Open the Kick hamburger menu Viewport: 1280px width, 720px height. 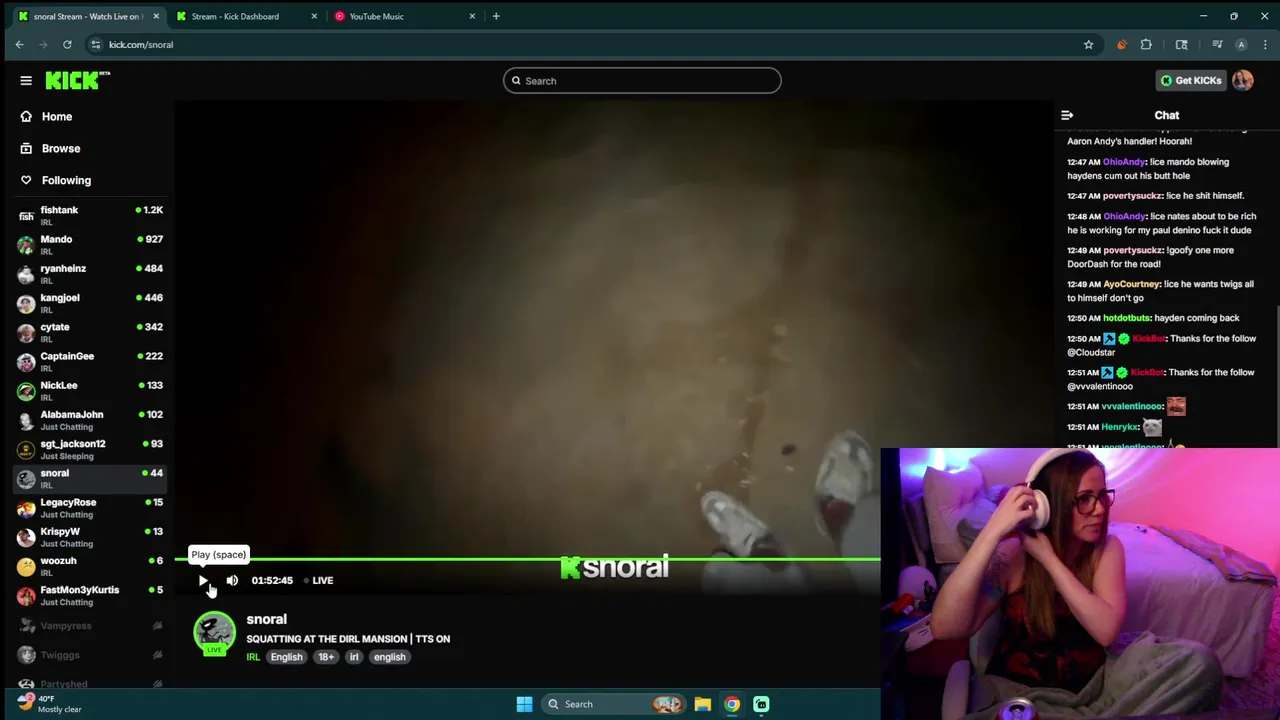pyautogui.click(x=26, y=81)
